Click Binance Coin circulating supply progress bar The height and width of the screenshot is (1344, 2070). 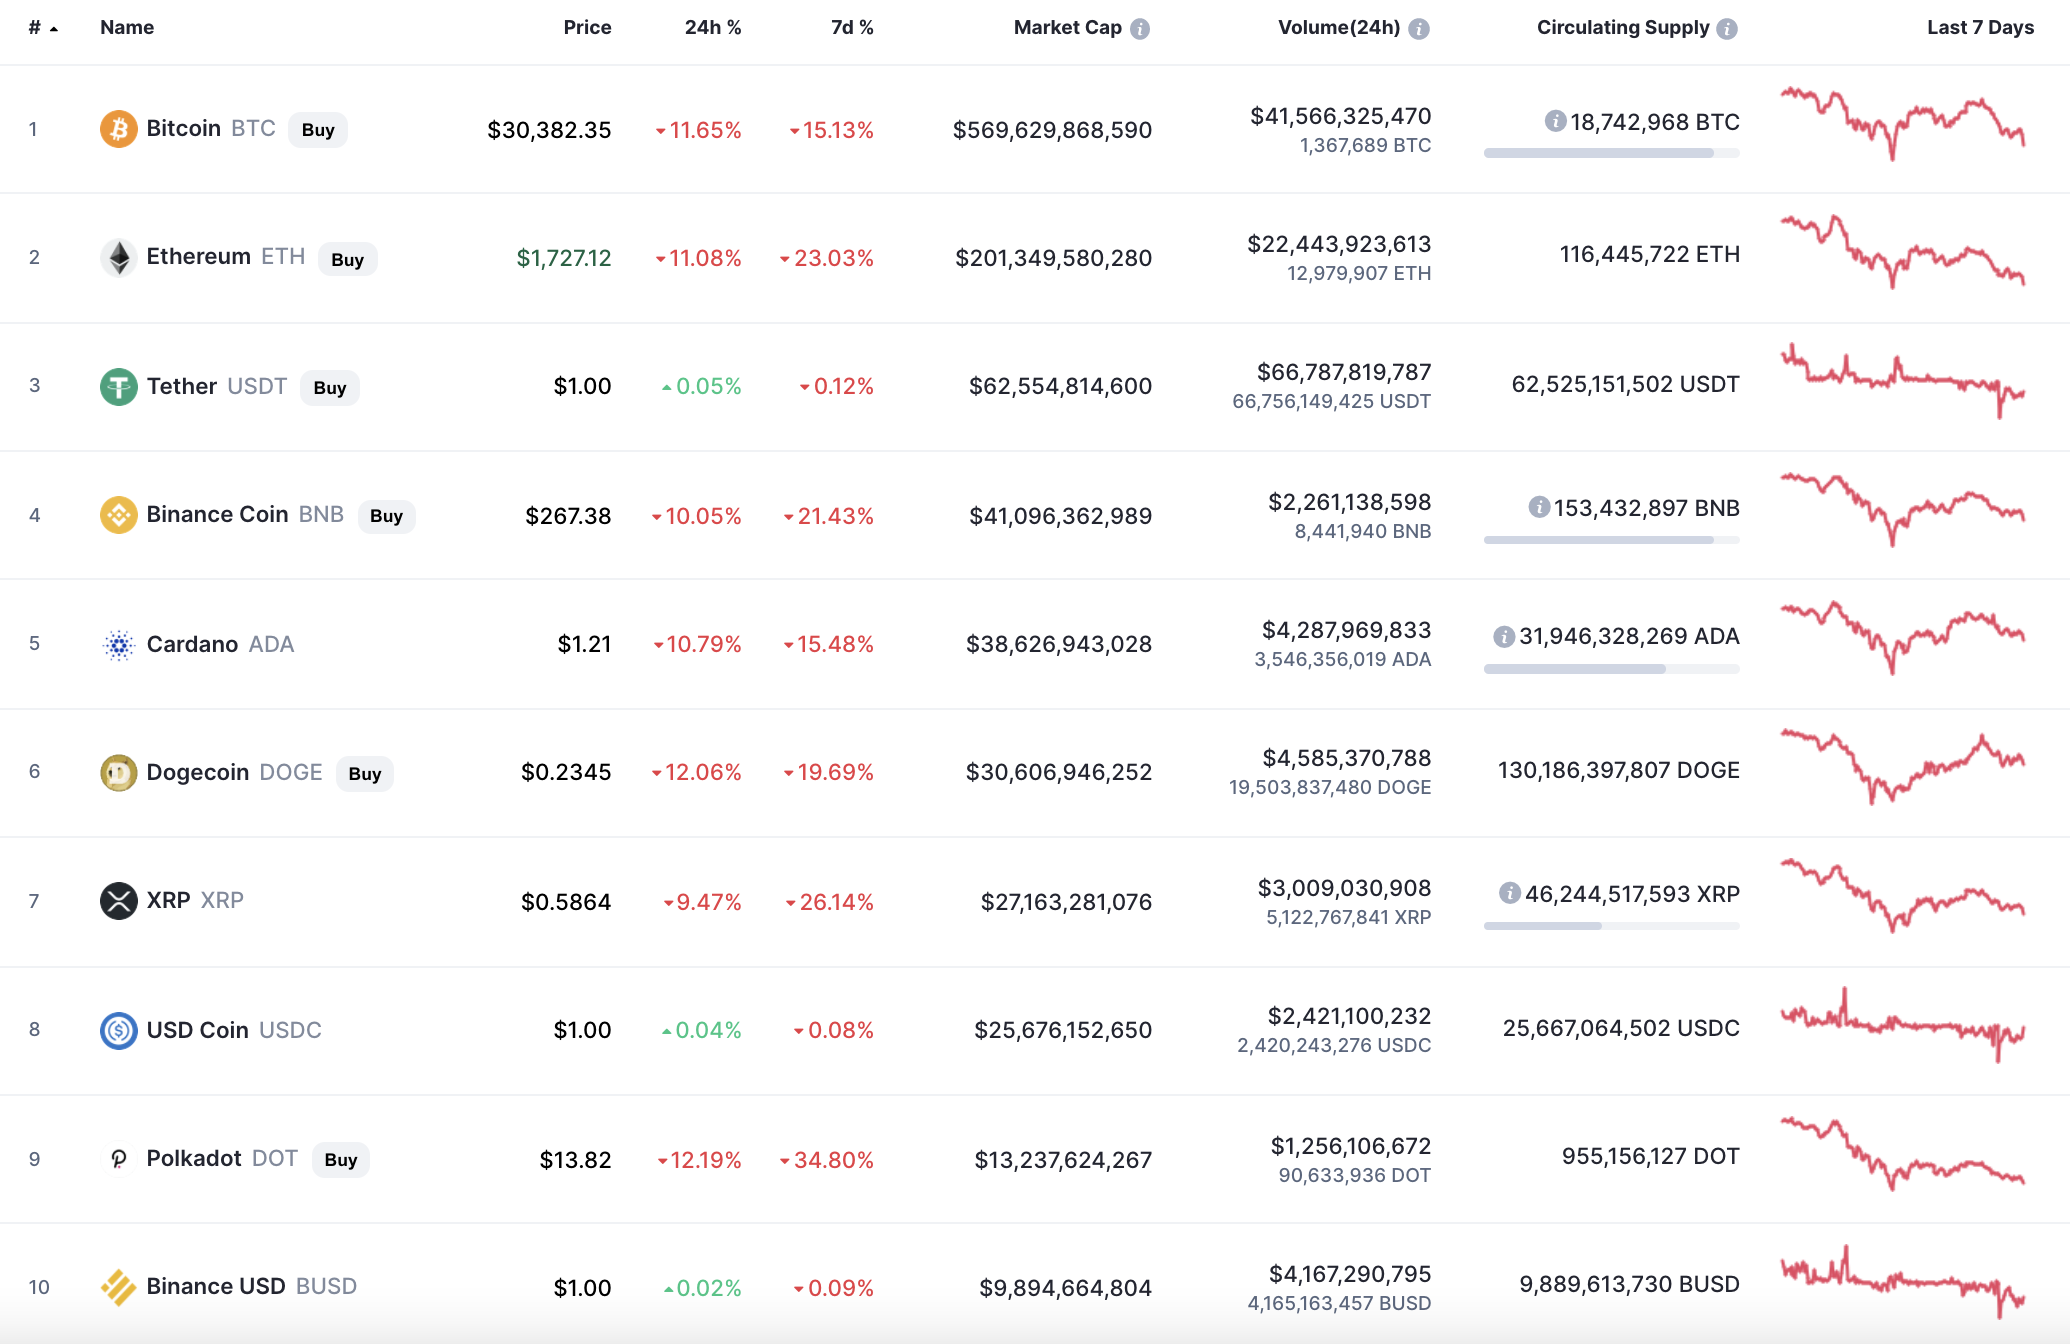[1610, 540]
